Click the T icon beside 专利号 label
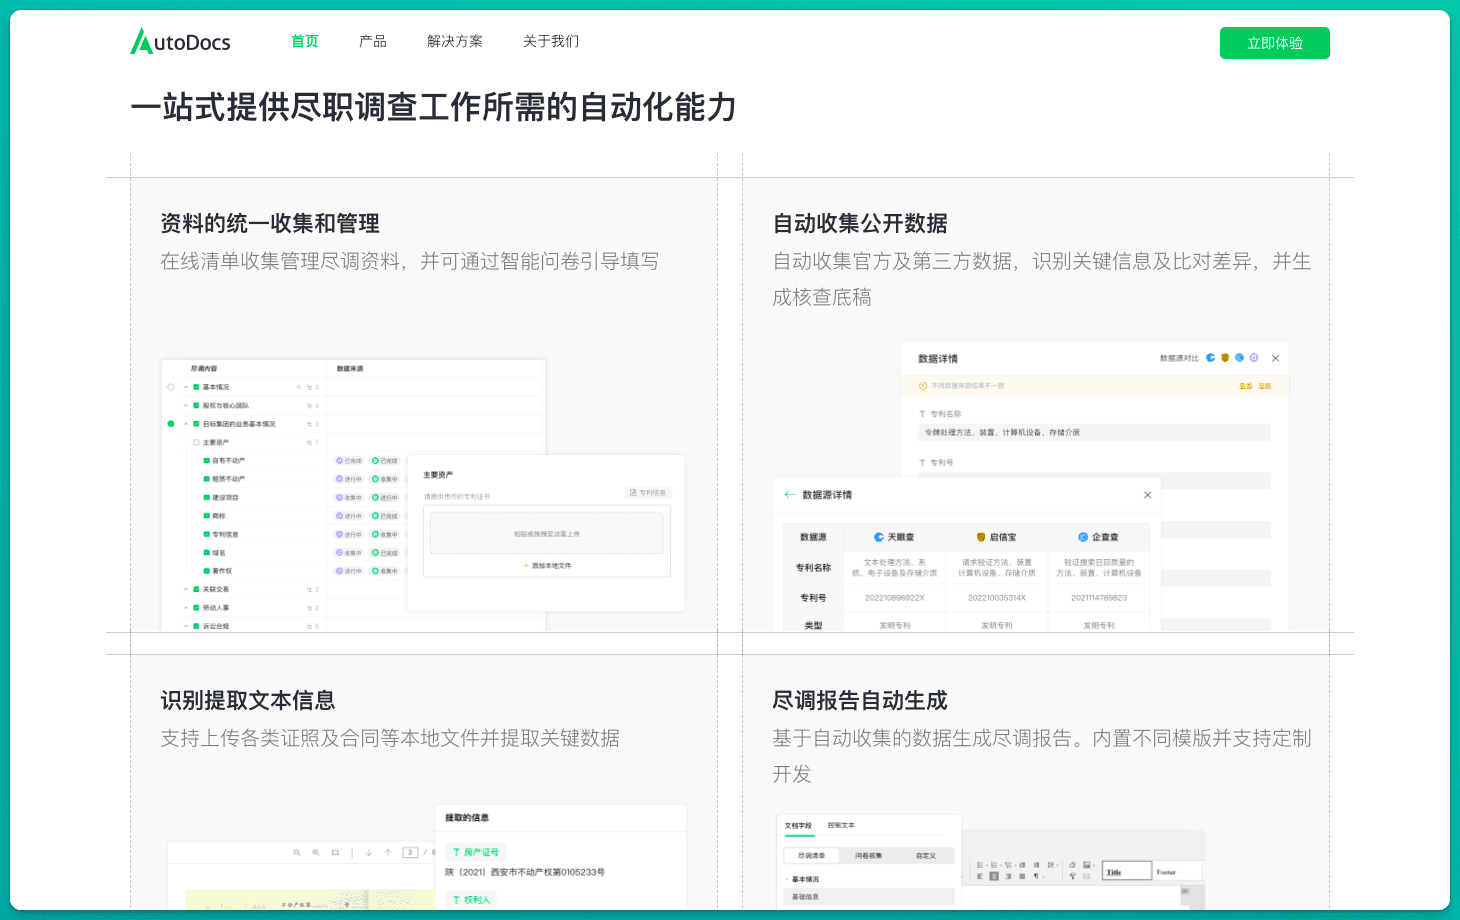1460x920 pixels. [x=922, y=462]
